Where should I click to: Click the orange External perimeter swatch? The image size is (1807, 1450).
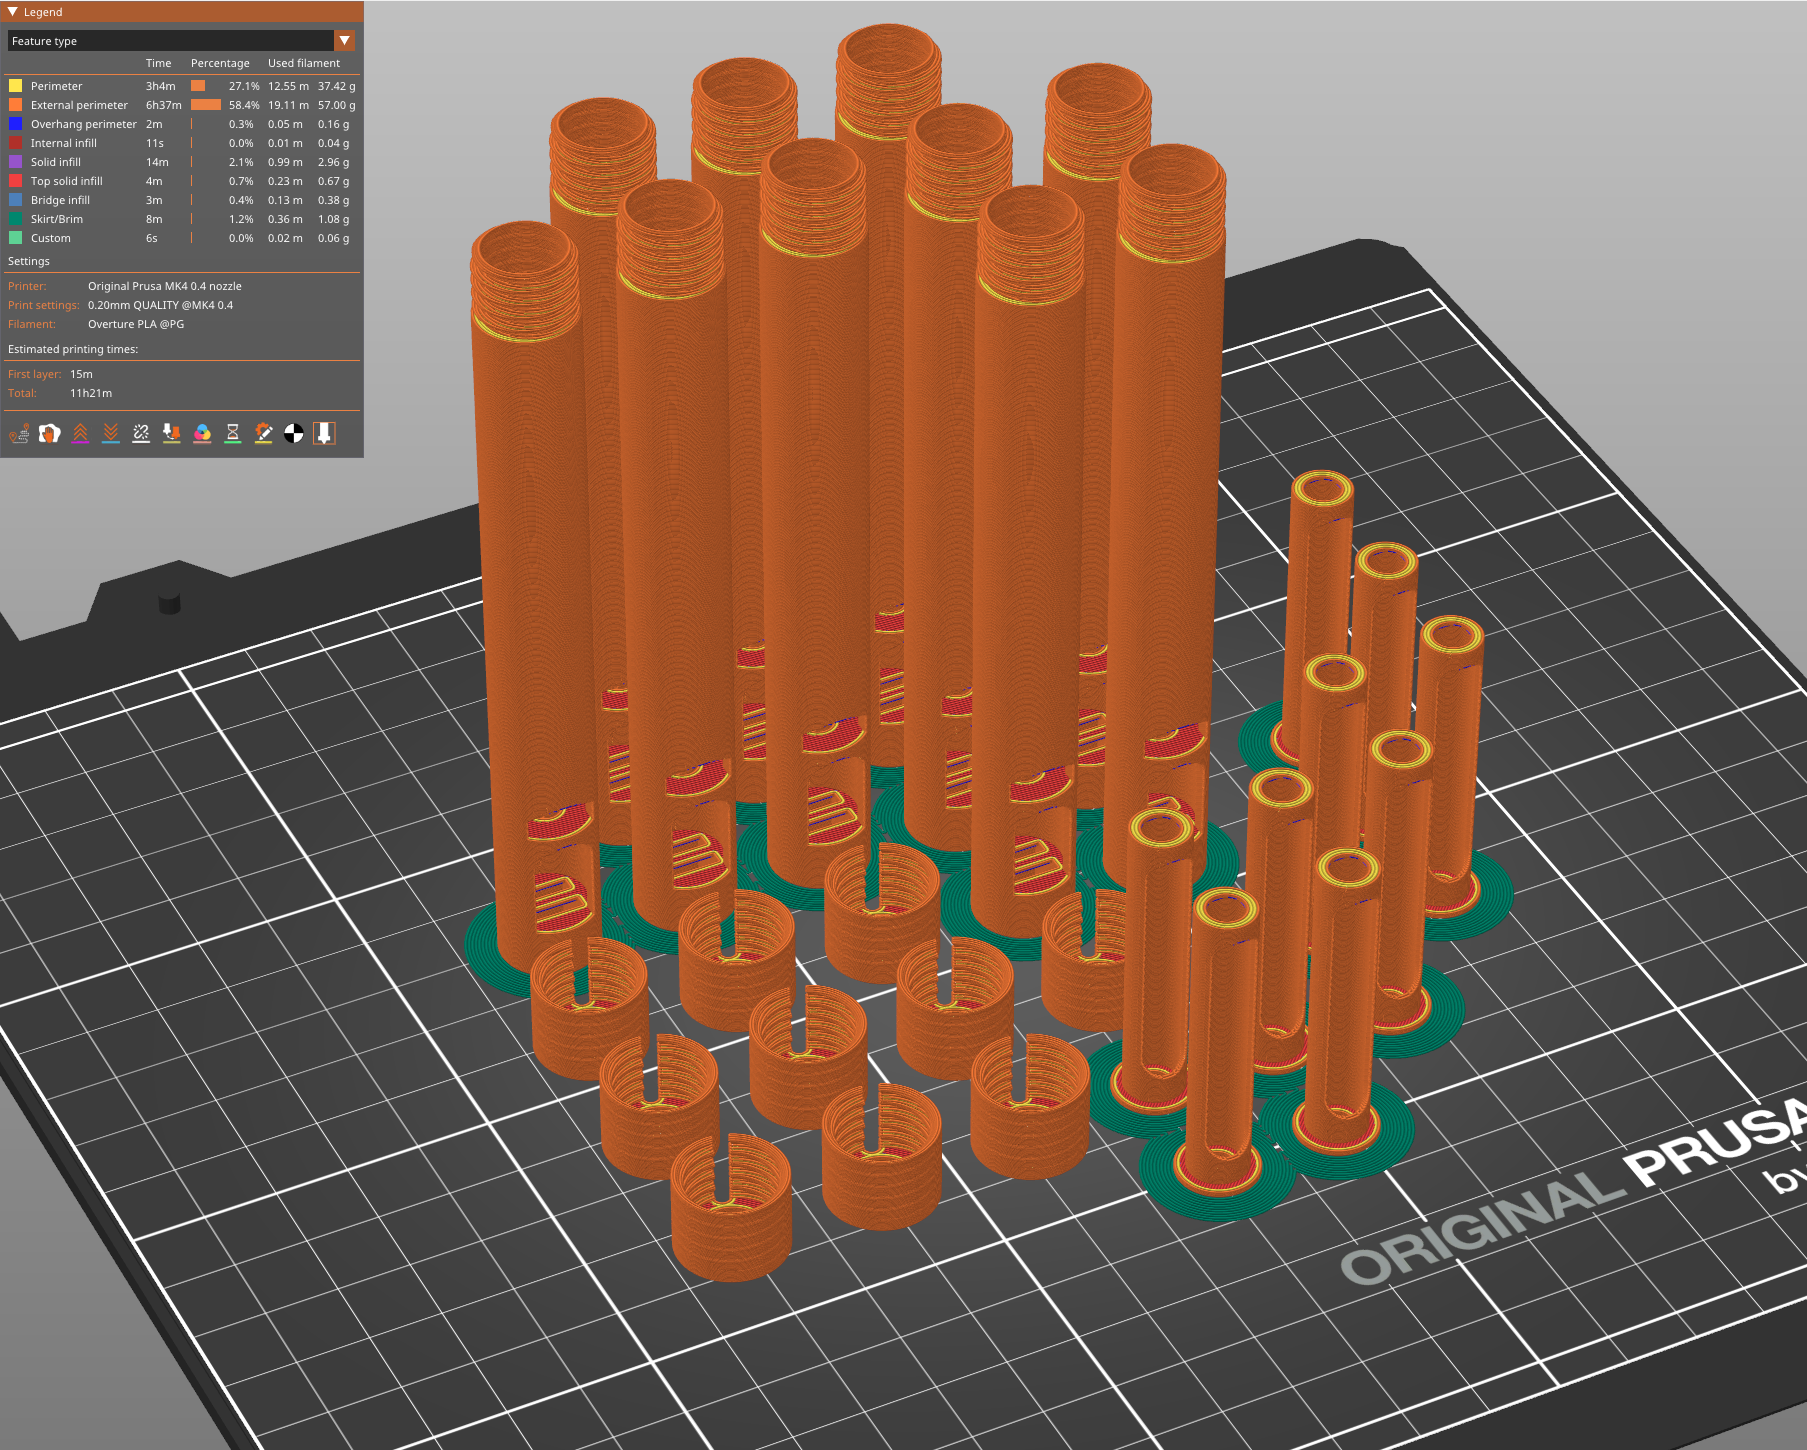point(16,105)
